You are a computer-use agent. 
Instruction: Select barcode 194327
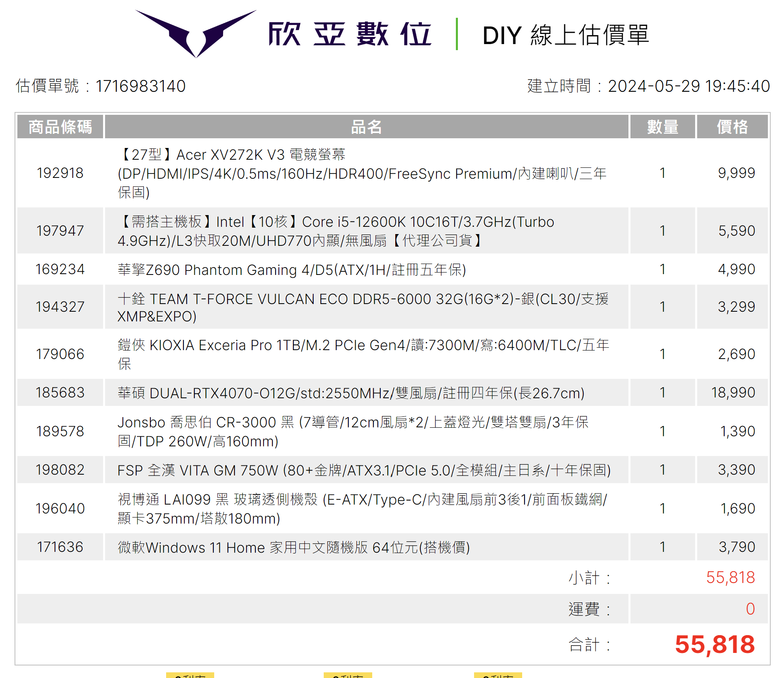tap(60, 307)
